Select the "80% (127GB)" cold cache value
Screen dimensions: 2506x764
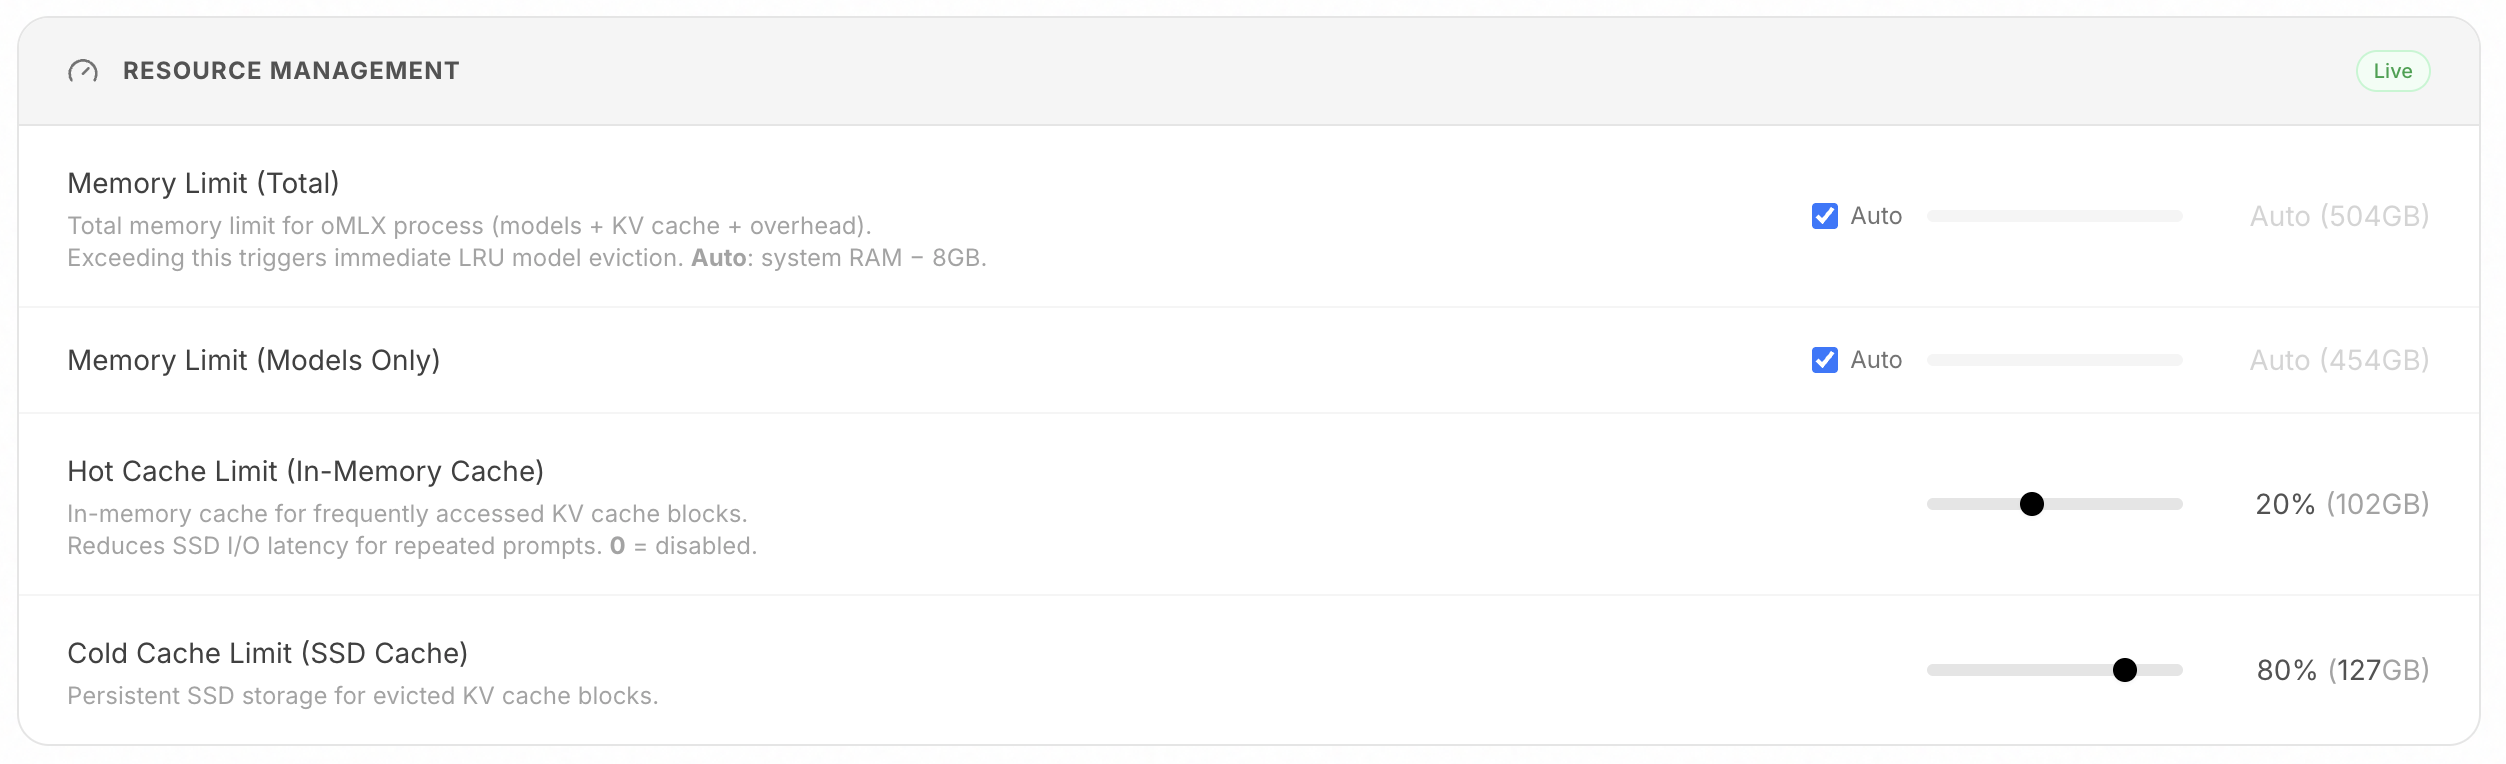2342,670
